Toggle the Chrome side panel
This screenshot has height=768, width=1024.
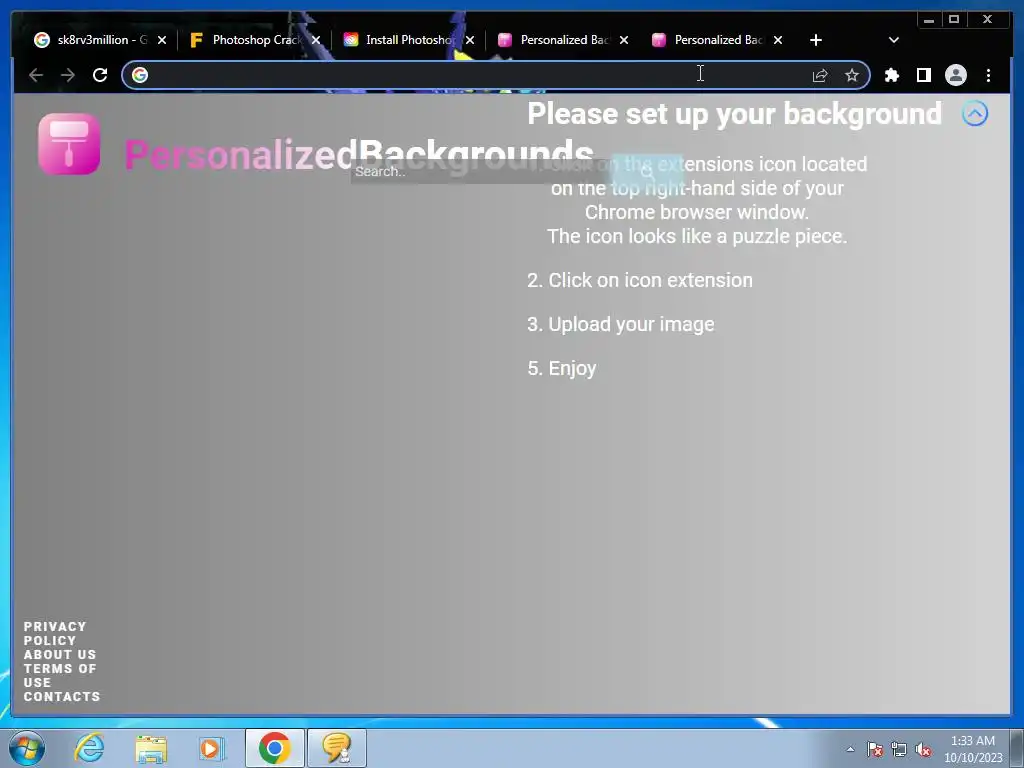[x=923, y=75]
